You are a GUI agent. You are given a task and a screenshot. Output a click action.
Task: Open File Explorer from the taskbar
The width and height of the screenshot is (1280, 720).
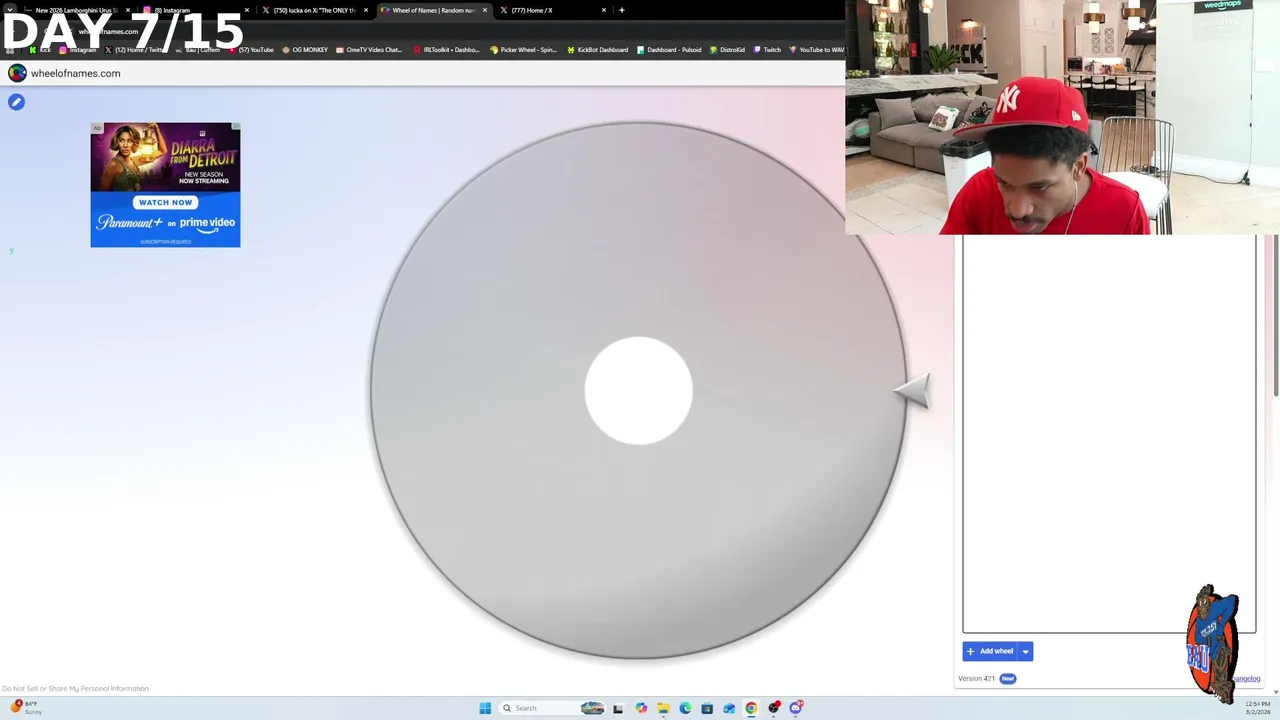pyautogui.click(x=663, y=708)
